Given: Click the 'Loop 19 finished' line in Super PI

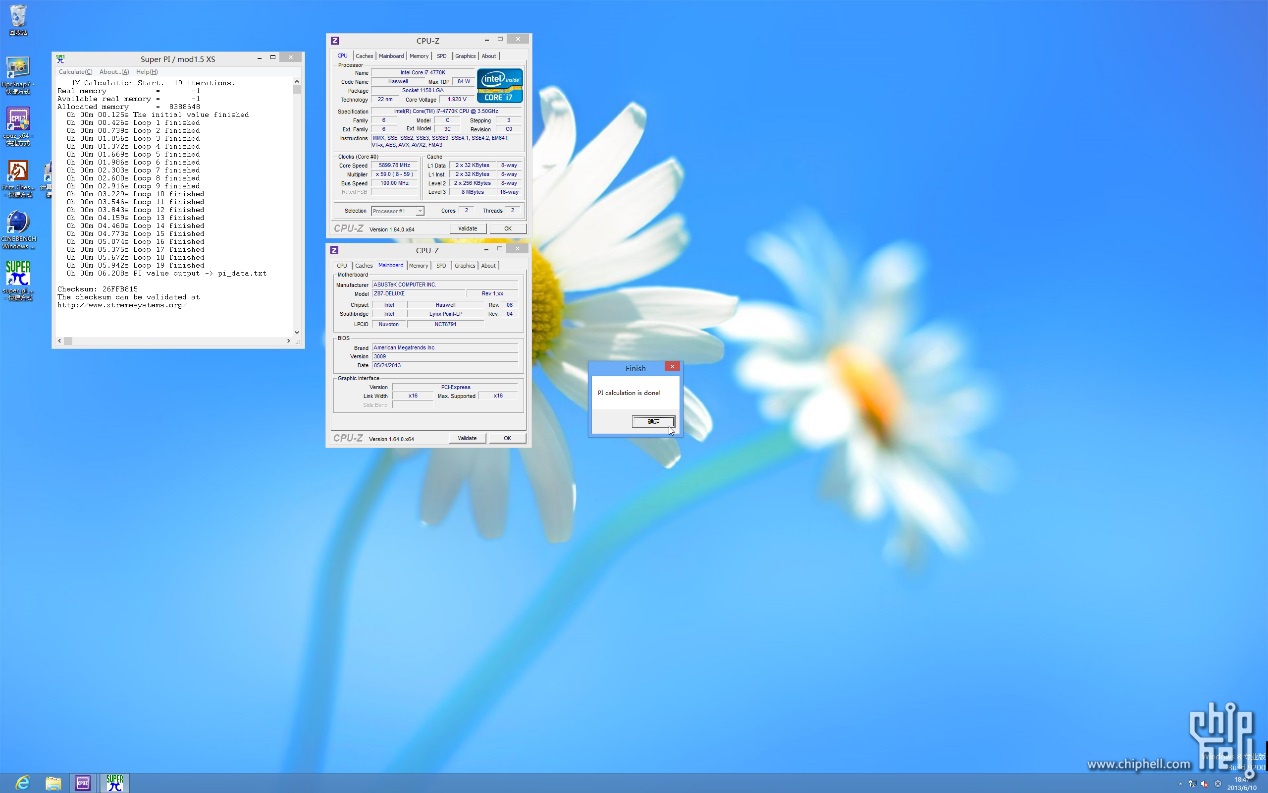Looking at the screenshot, I should 135,266.
